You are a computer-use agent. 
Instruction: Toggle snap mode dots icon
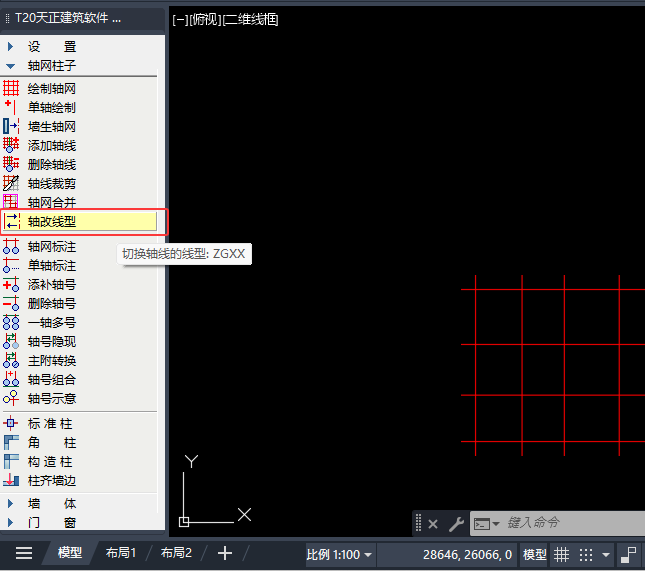coord(586,555)
